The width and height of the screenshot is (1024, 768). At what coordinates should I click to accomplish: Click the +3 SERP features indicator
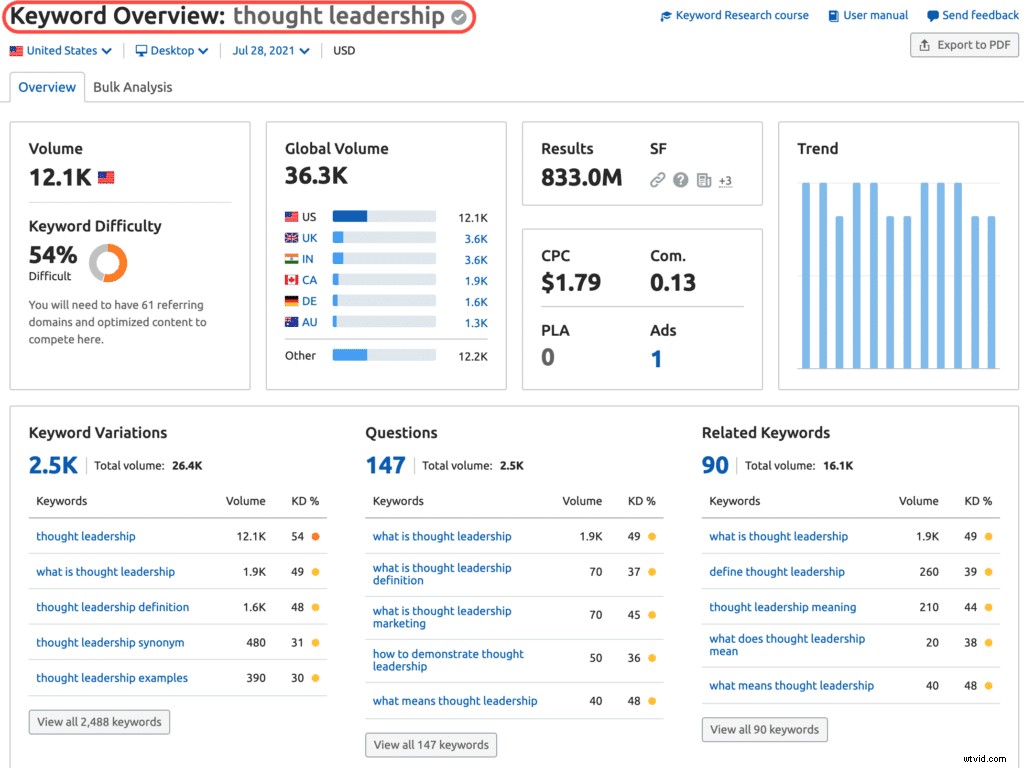pyautogui.click(x=725, y=181)
